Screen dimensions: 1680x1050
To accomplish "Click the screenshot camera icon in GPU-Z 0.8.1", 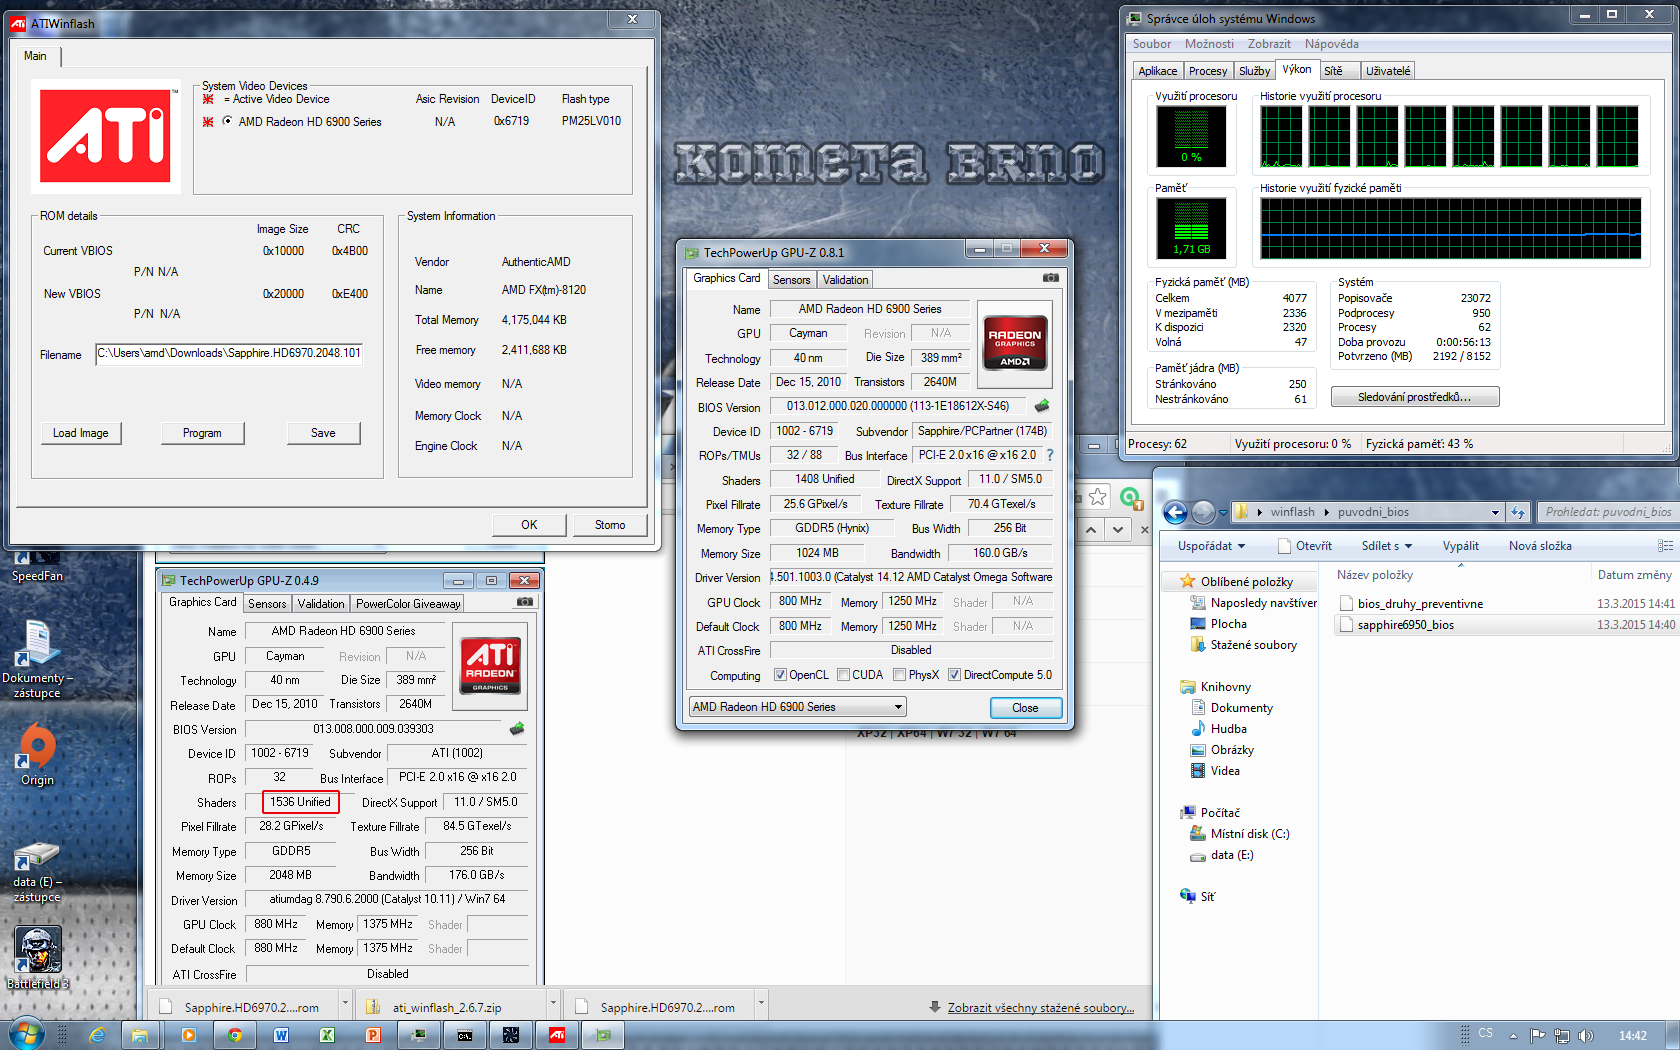I will pos(1050,278).
